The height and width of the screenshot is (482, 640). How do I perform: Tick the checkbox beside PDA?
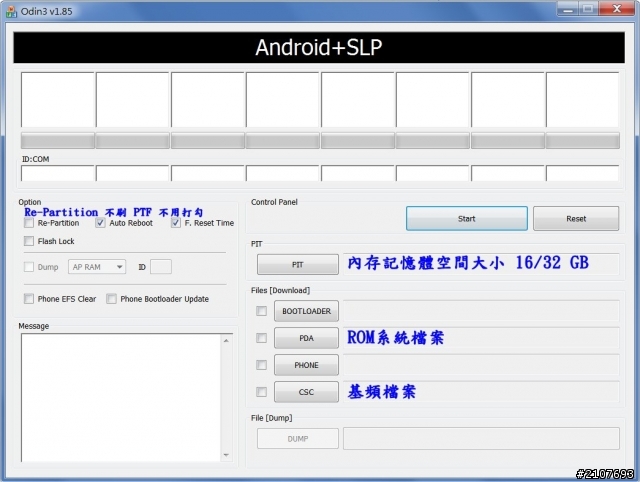(x=262, y=338)
